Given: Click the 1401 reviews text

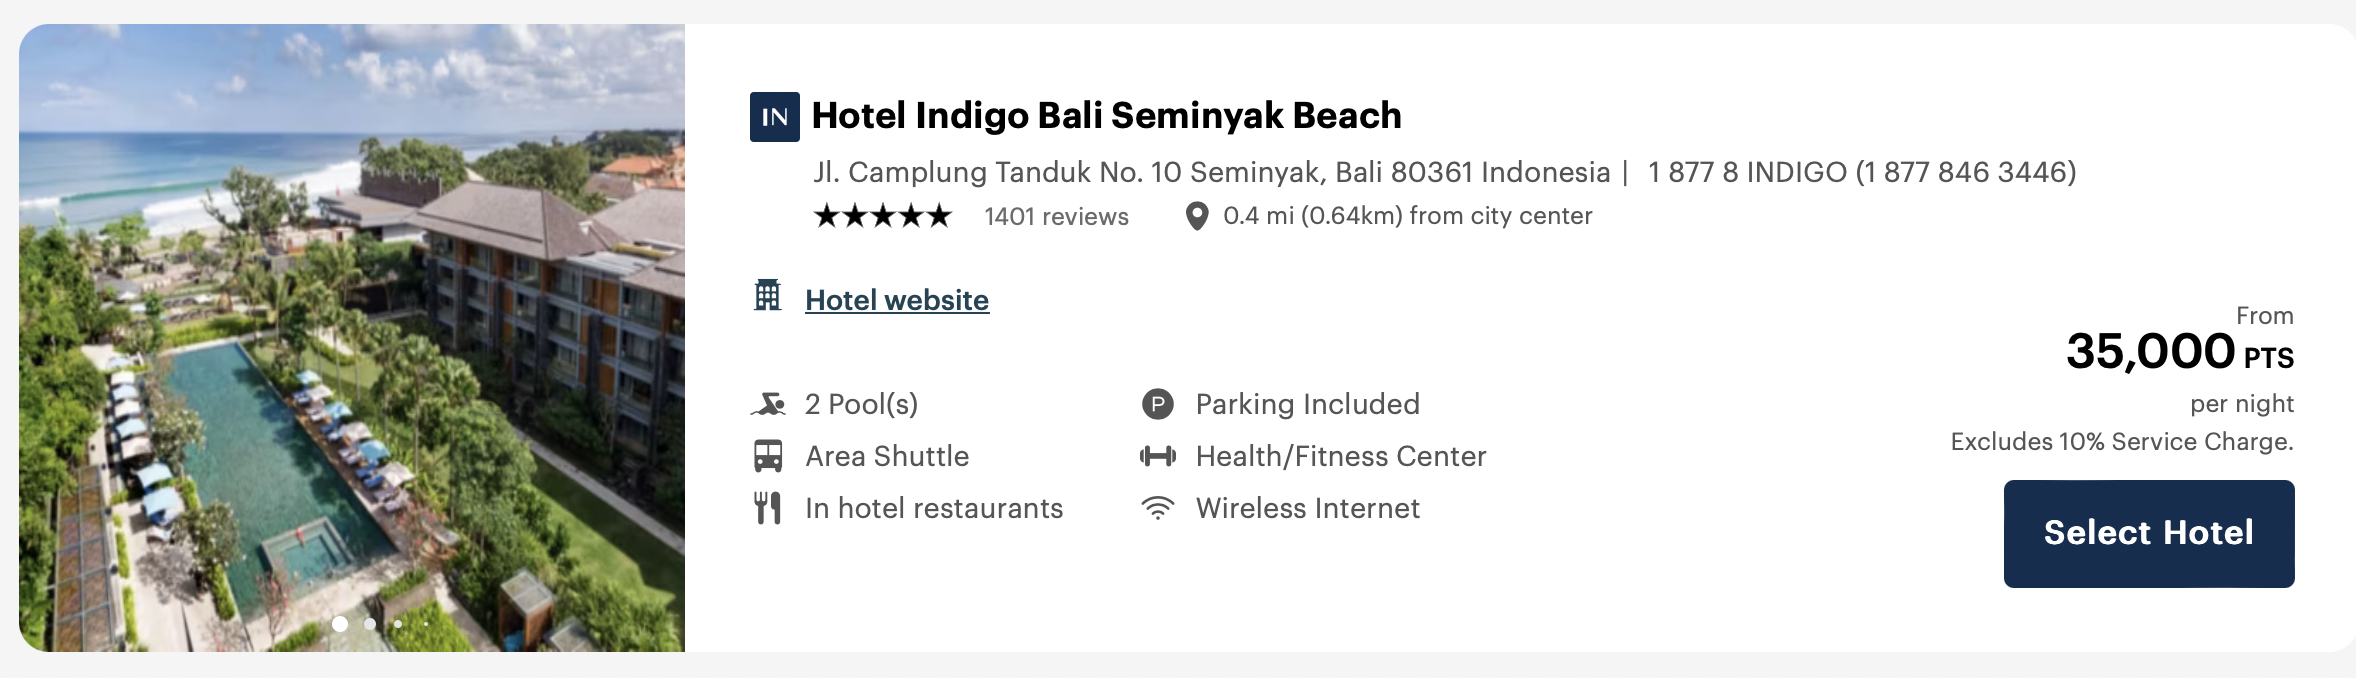Looking at the screenshot, I should click(x=1056, y=216).
